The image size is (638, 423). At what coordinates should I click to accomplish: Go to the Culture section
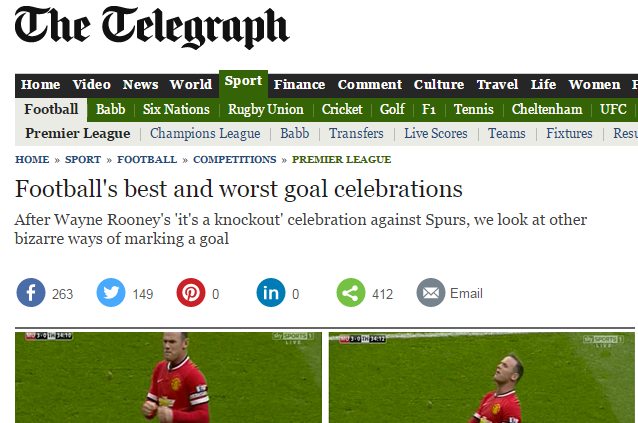tap(439, 85)
